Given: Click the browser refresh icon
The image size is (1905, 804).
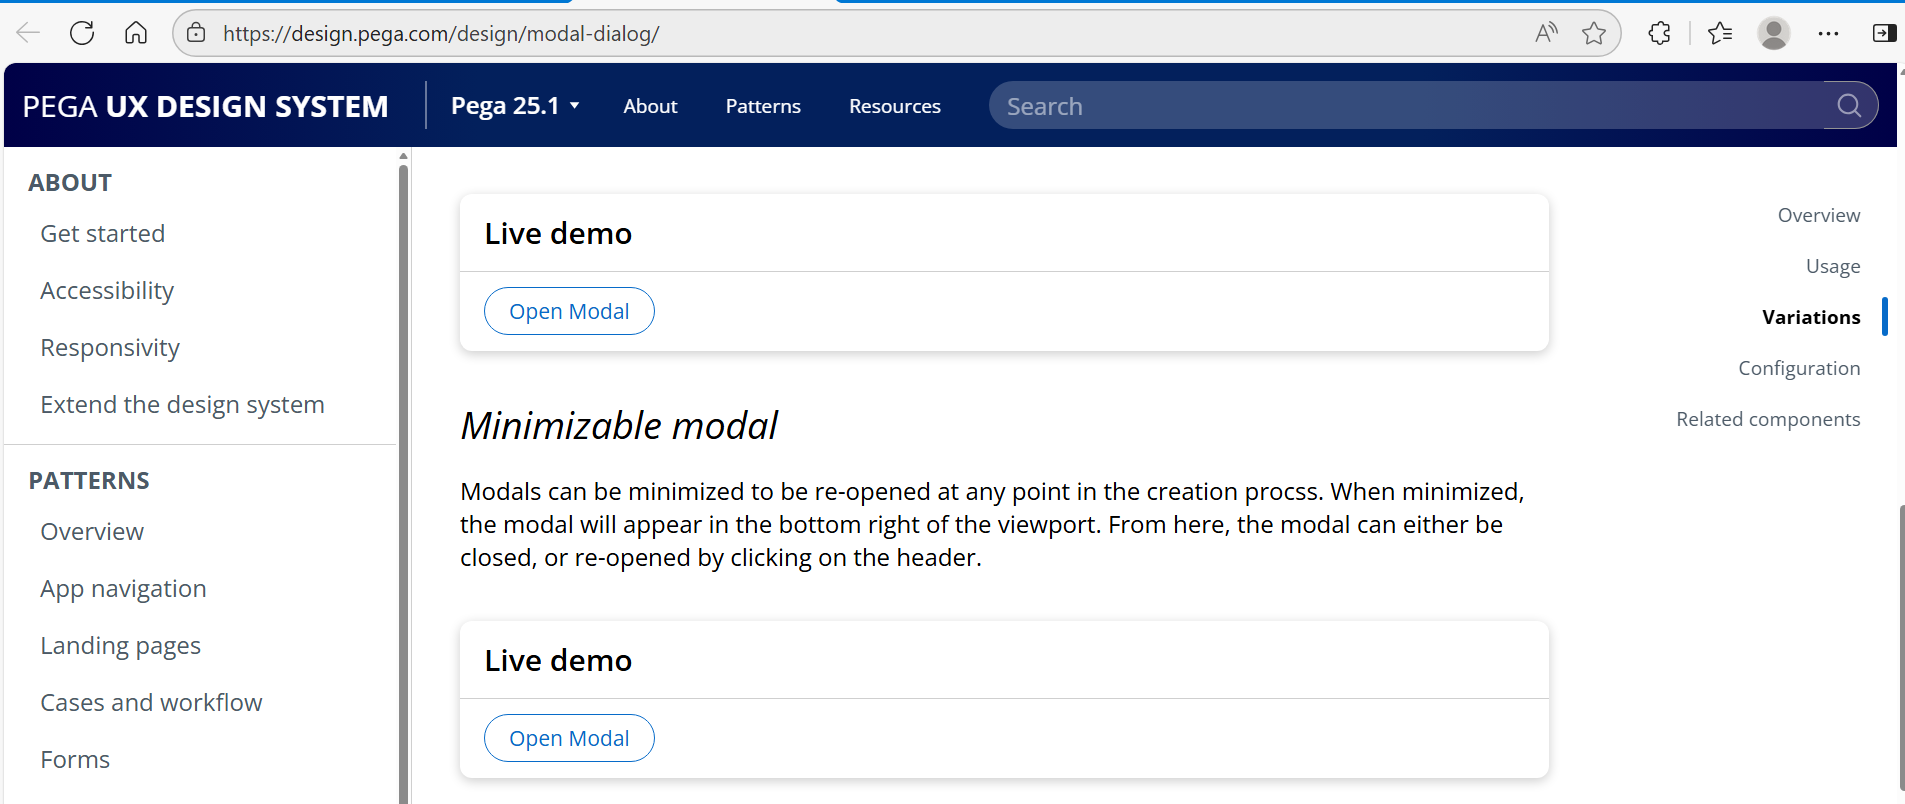Looking at the screenshot, I should (x=82, y=33).
